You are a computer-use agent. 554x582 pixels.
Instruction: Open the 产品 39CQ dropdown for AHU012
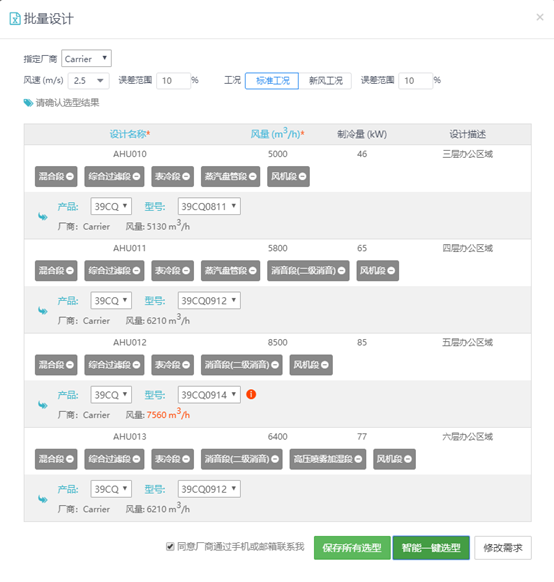pos(111,395)
